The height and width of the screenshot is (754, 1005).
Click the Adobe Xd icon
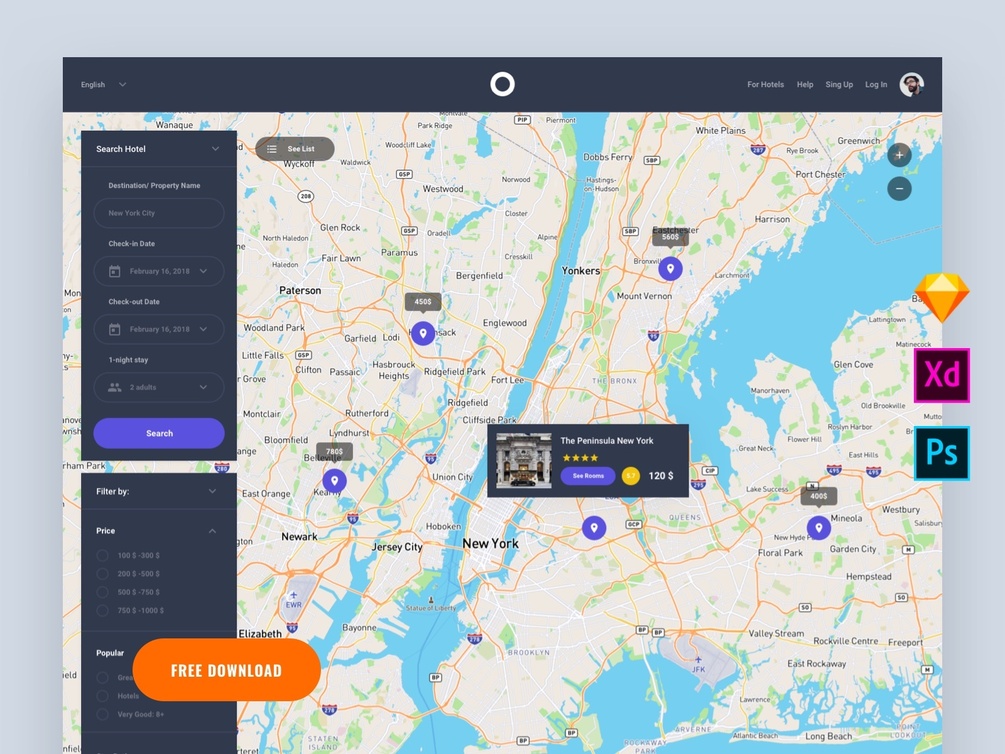[942, 375]
